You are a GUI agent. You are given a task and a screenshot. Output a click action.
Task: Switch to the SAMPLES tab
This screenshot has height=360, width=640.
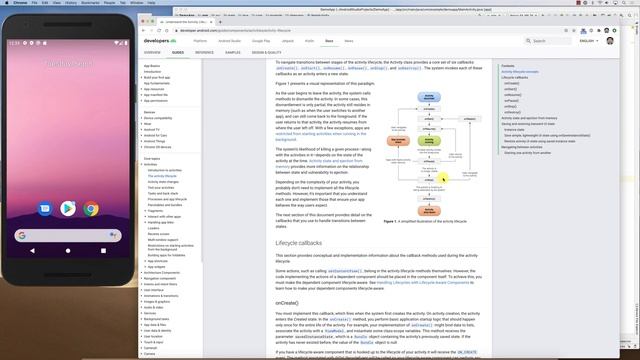(233, 53)
